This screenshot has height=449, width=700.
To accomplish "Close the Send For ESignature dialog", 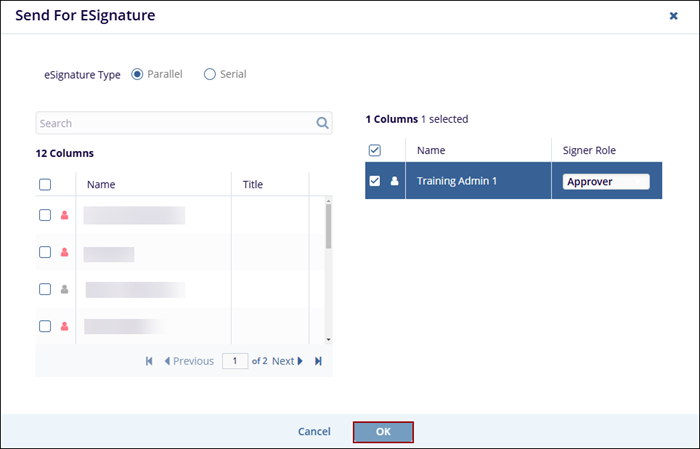I will [673, 16].
